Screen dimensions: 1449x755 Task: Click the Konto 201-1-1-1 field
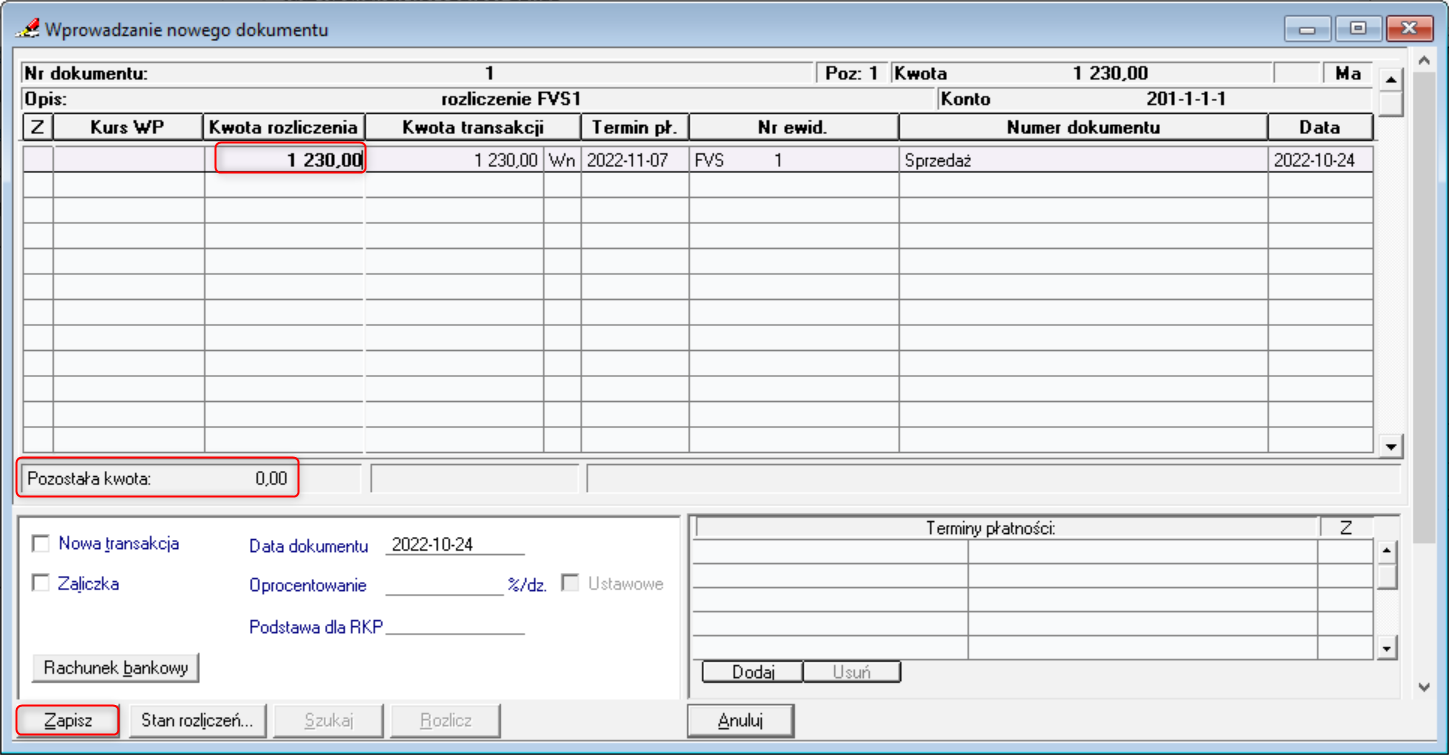pyautogui.click(x=1154, y=99)
